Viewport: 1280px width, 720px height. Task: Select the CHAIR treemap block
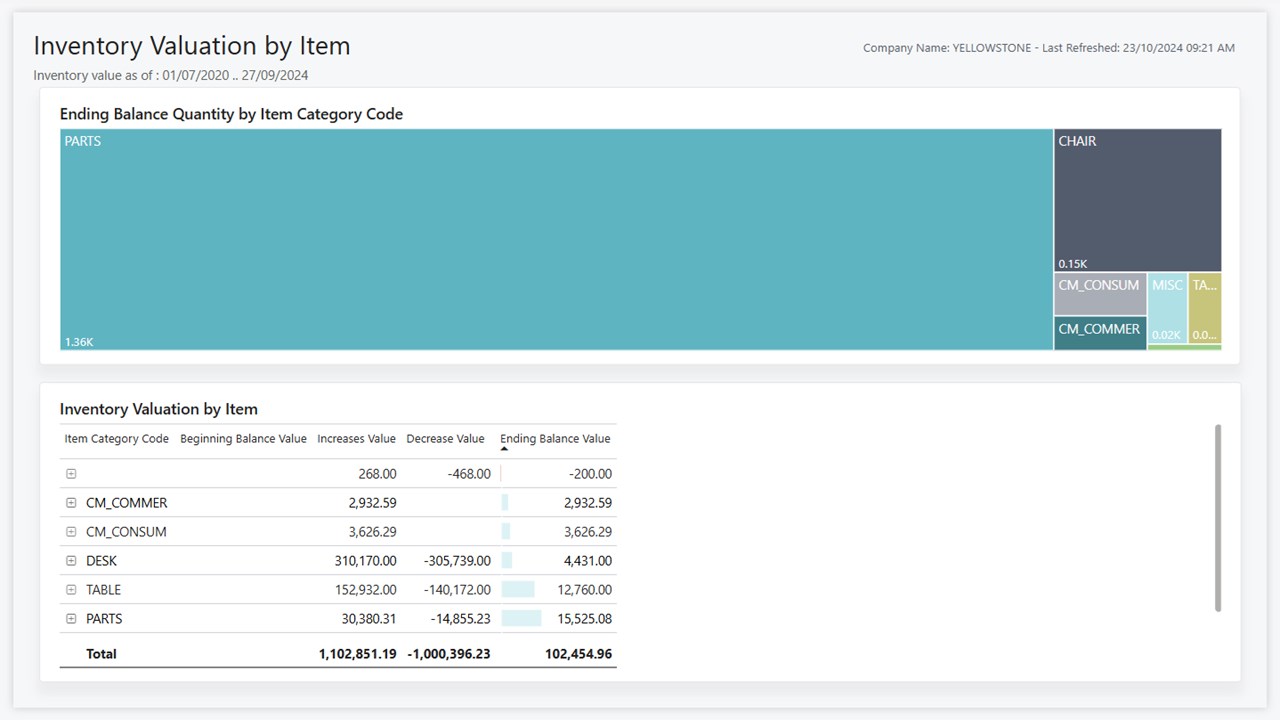click(1138, 200)
